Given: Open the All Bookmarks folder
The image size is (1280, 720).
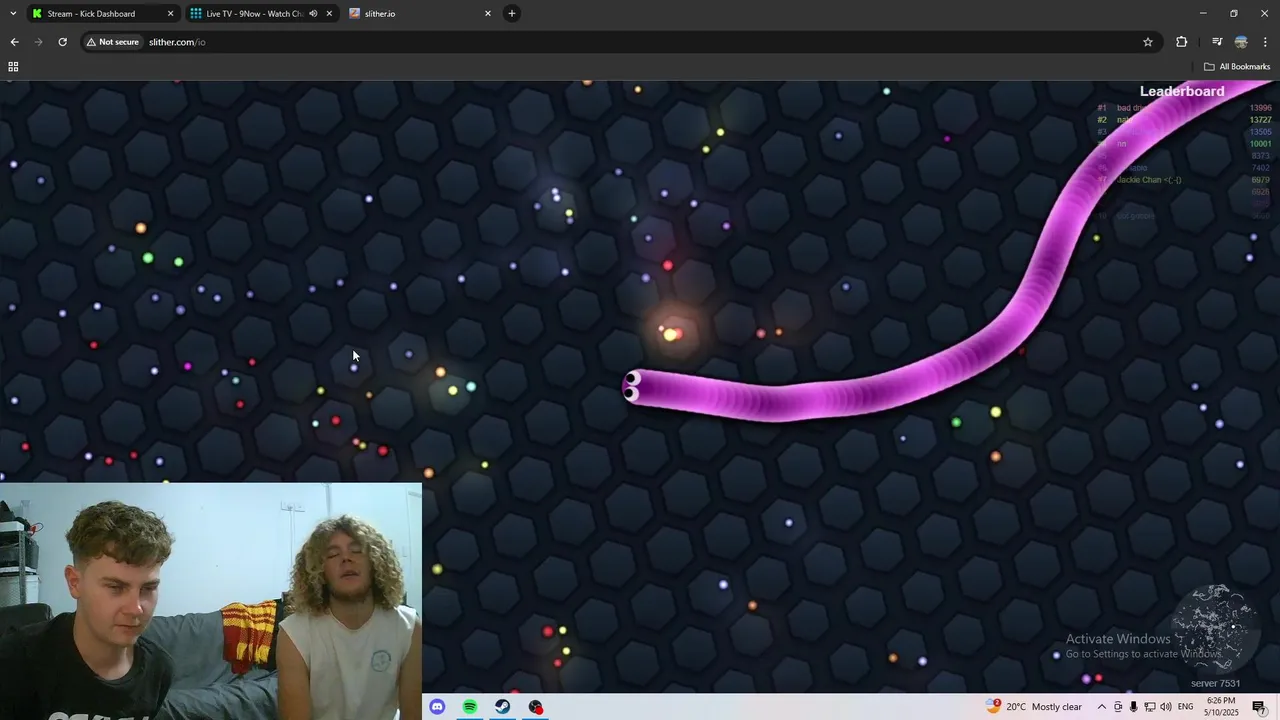Looking at the screenshot, I should (1237, 67).
